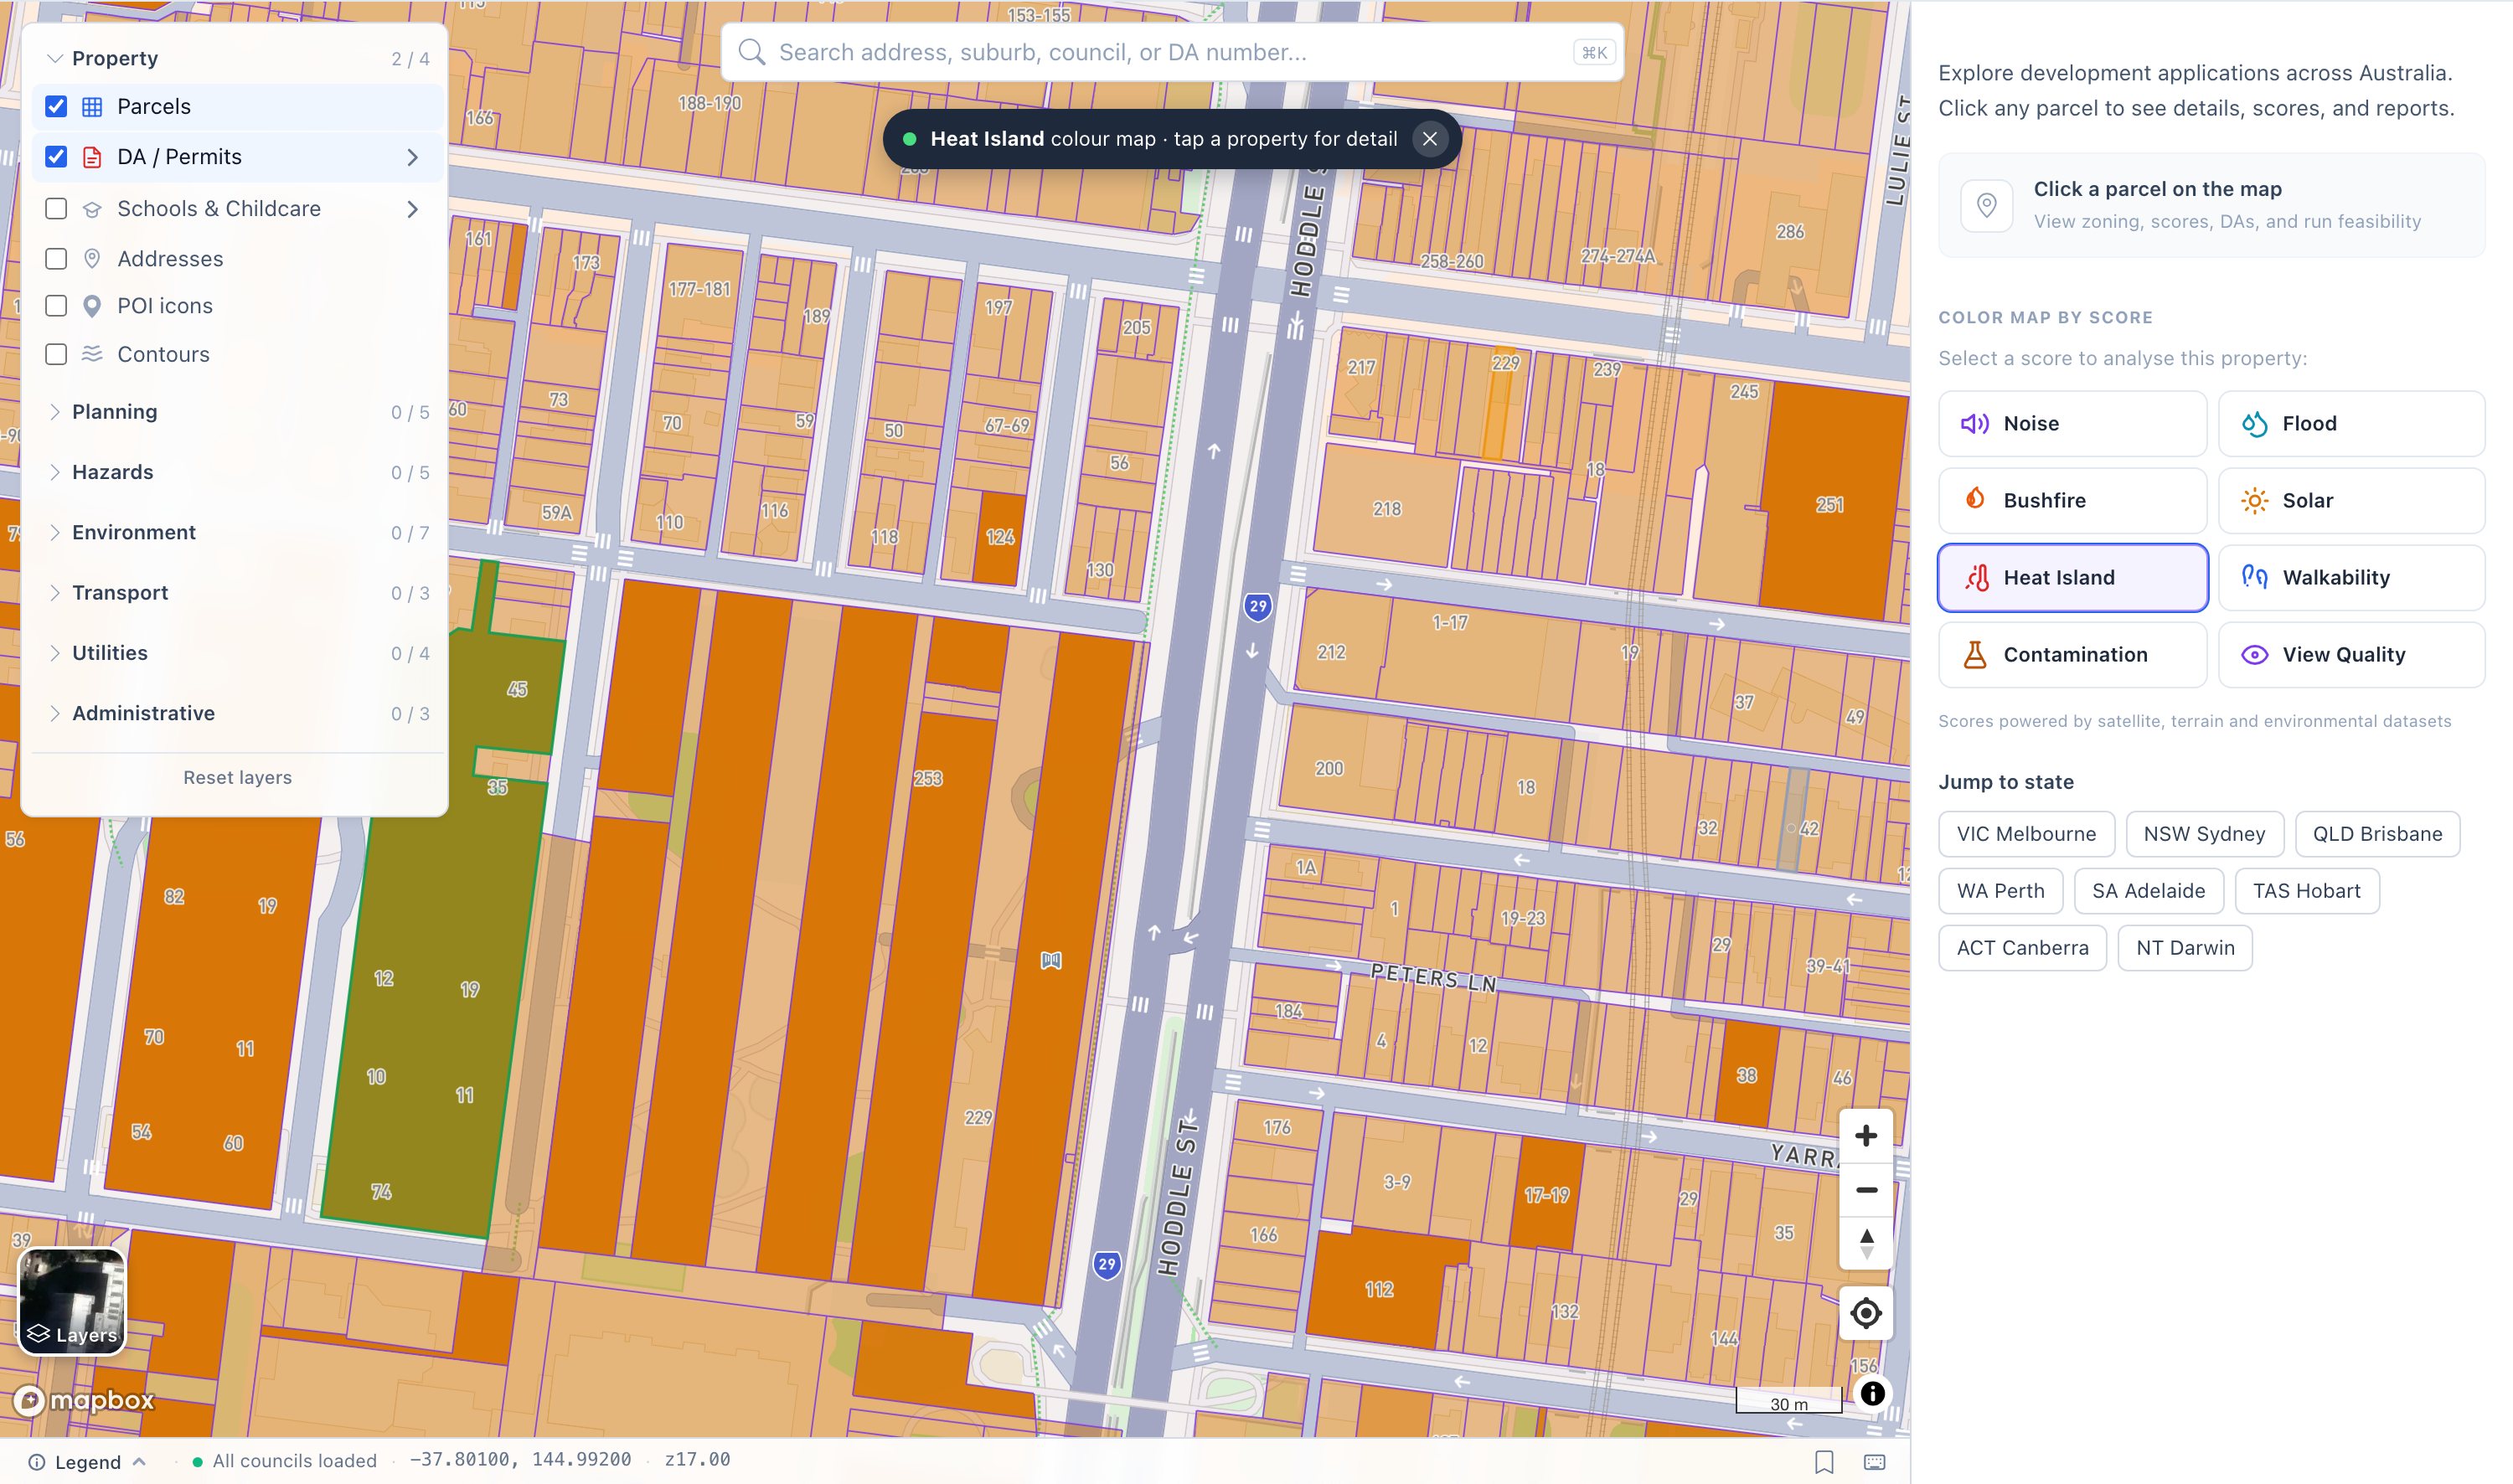
Task: Collapse the Property layer group
Action: pyautogui.click(x=238, y=58)
